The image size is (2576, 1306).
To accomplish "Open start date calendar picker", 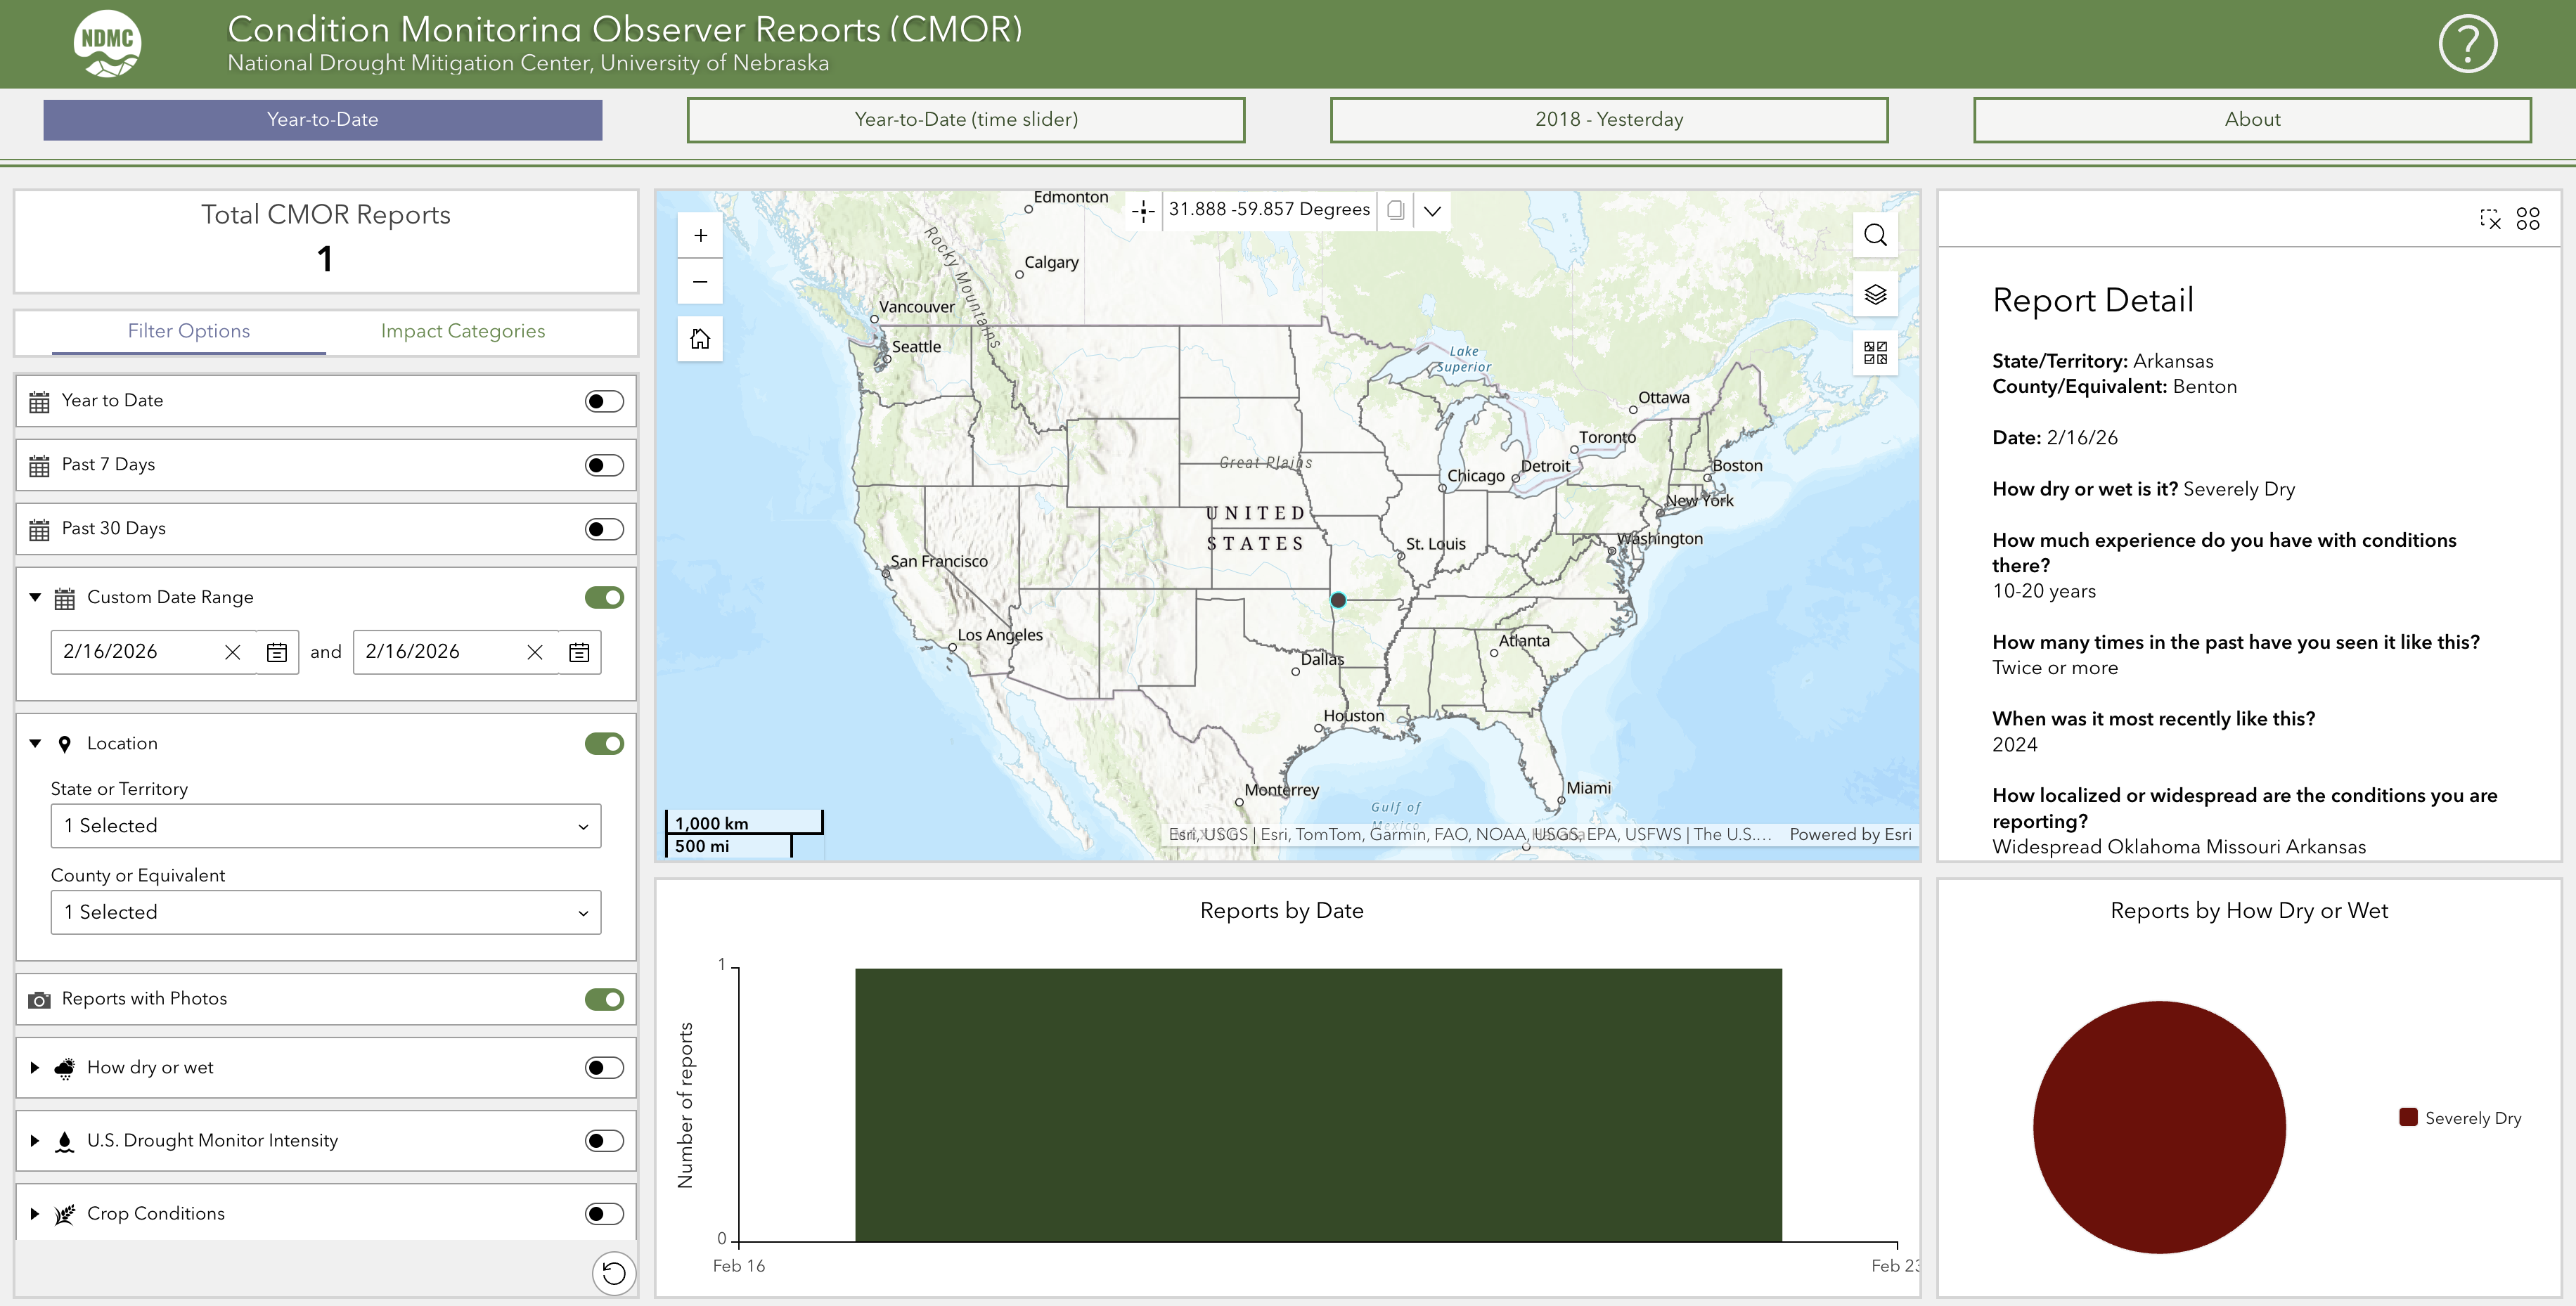I will click(277, 653).
